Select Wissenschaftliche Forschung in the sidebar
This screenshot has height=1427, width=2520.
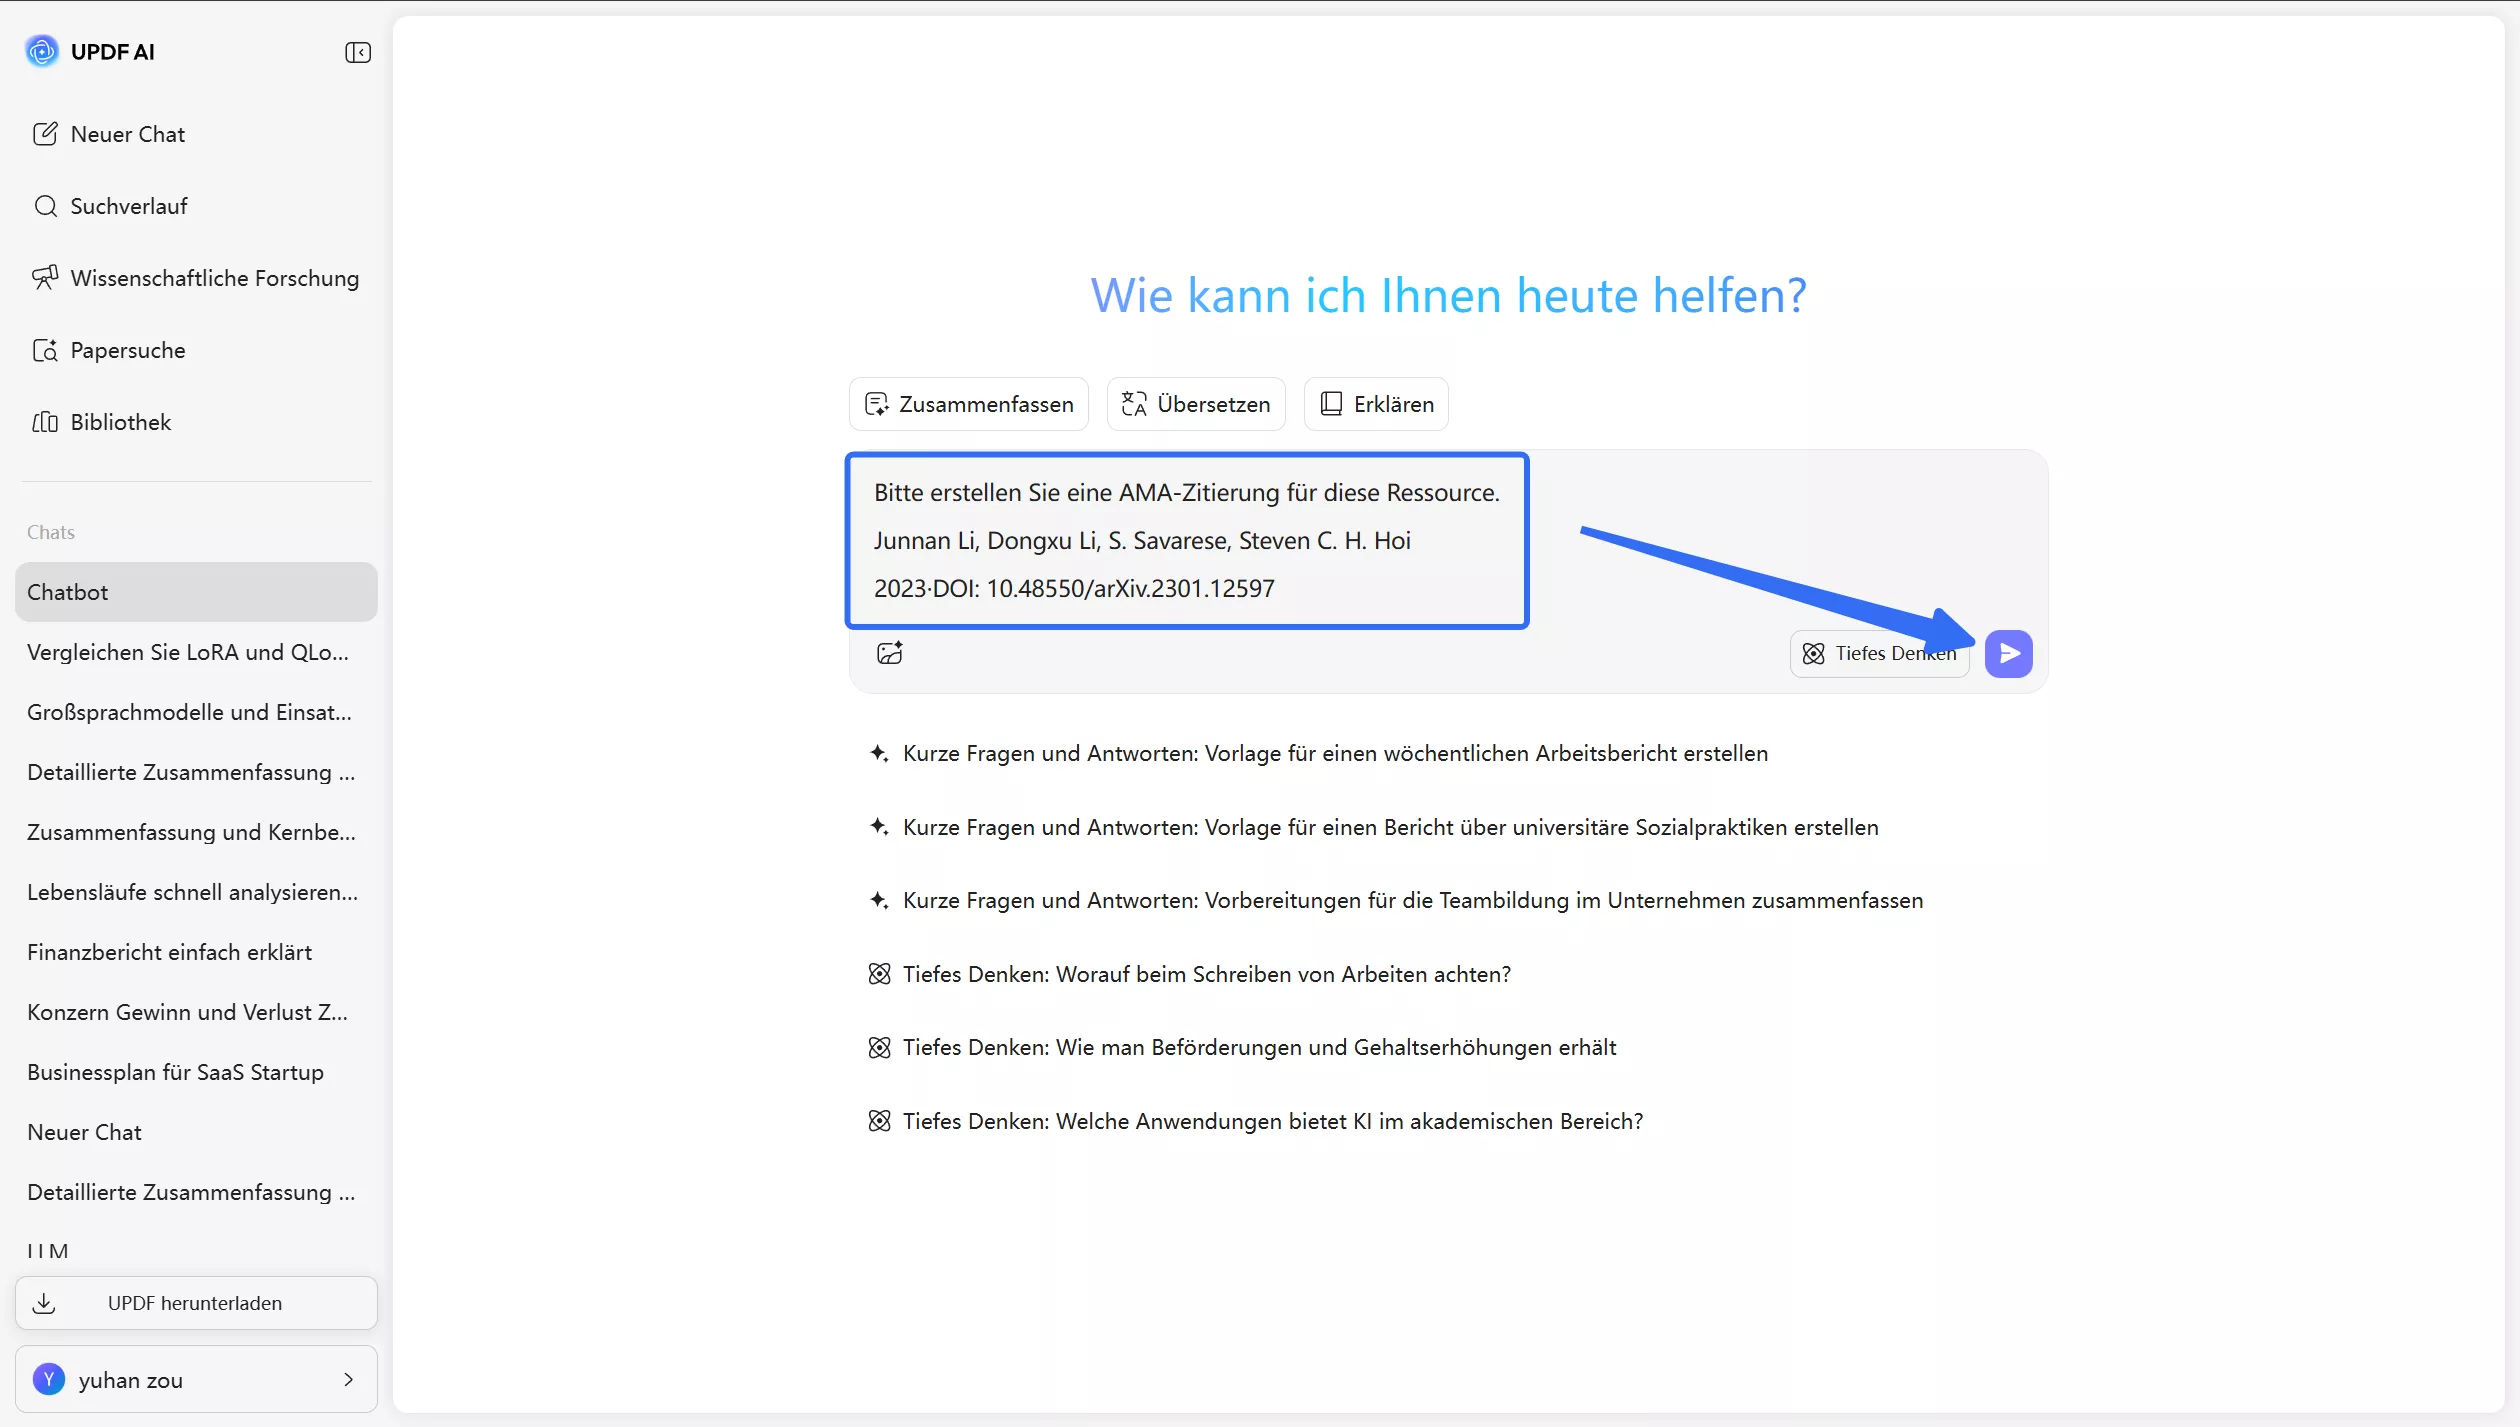pos(214,278)
